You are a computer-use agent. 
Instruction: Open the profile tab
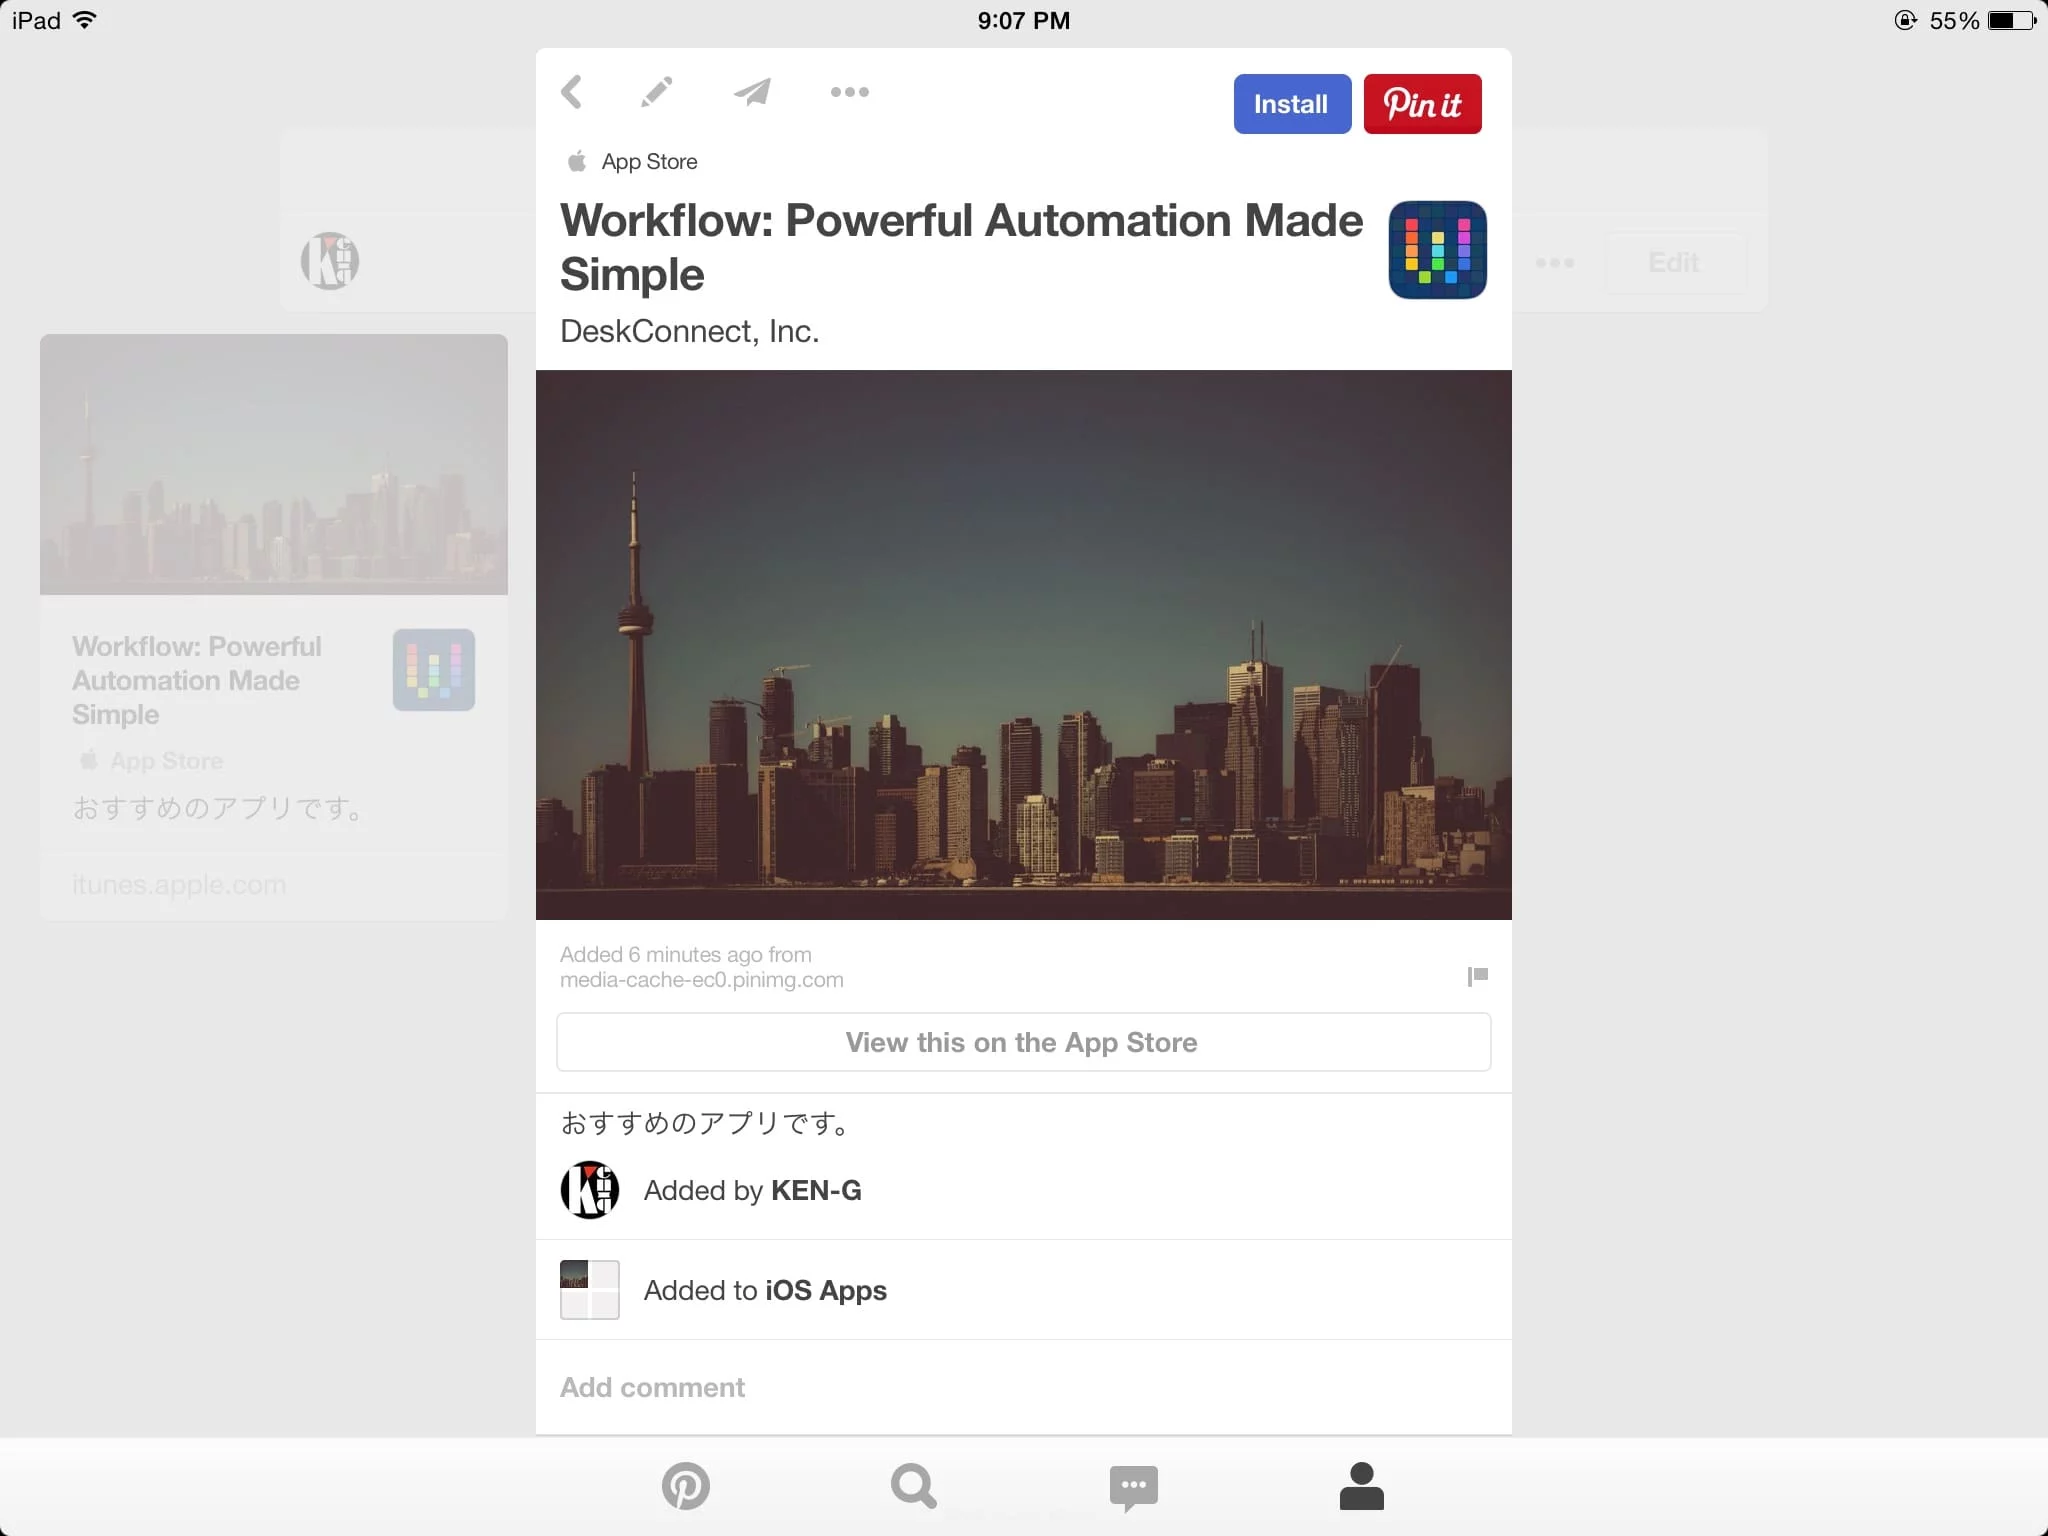click(x=1362, y=1486)
